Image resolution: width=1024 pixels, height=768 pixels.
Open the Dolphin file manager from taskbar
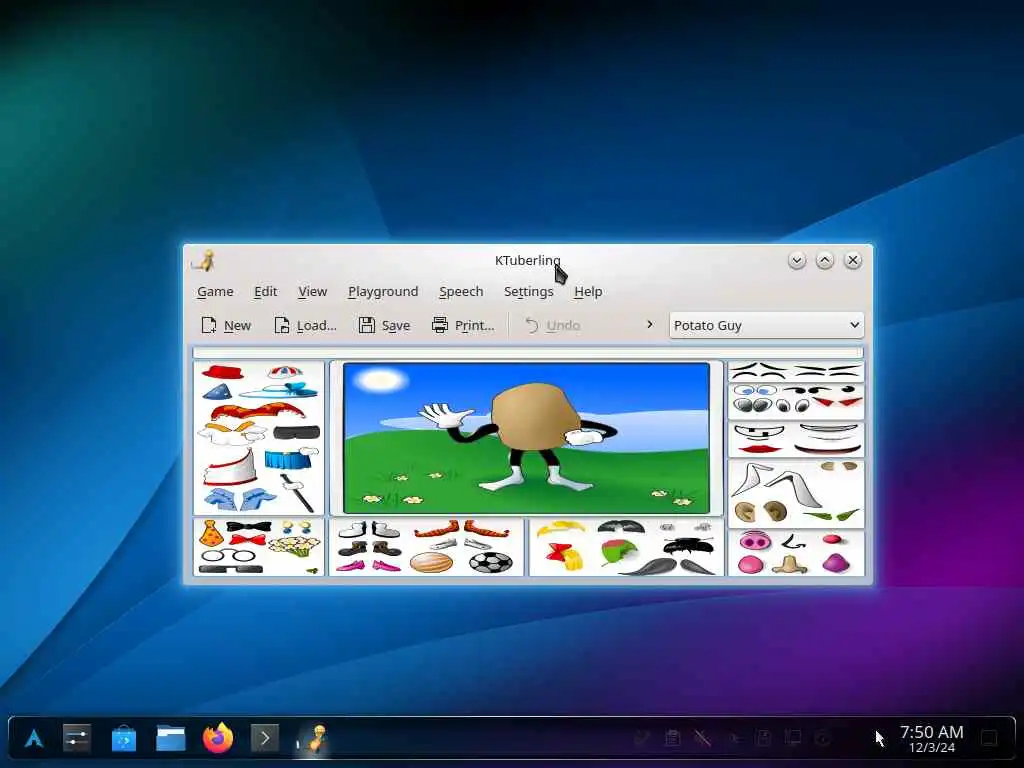coord(170,739)
